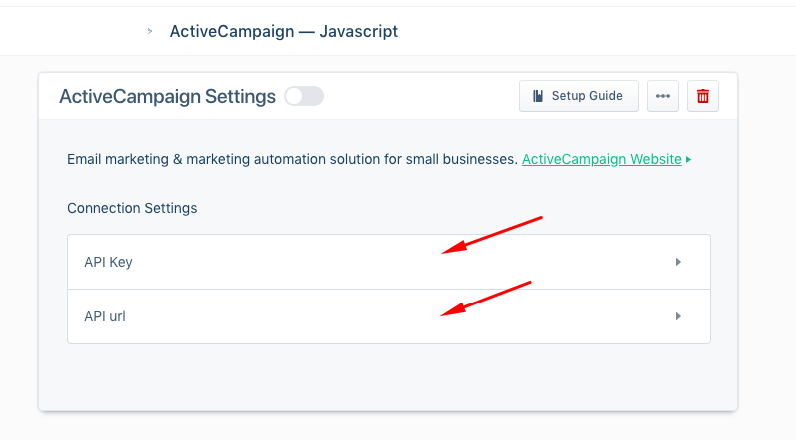The height and width of the screenshot is (440, 796).
Task: Expand the API Key row arrow
Action: pyautogui.click(x=678, y=262)
